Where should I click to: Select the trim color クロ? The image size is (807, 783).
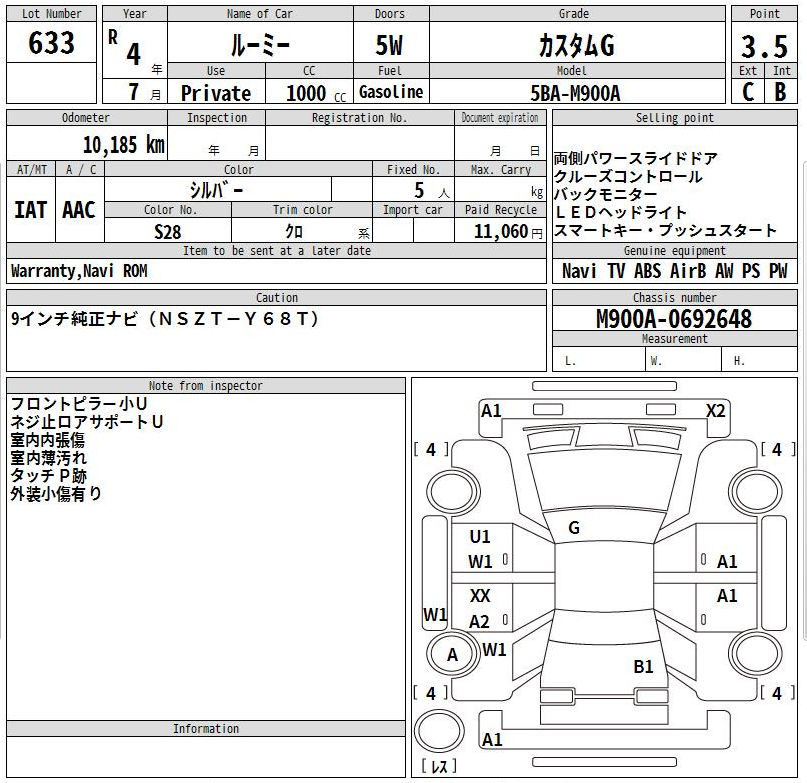(294, 232)
